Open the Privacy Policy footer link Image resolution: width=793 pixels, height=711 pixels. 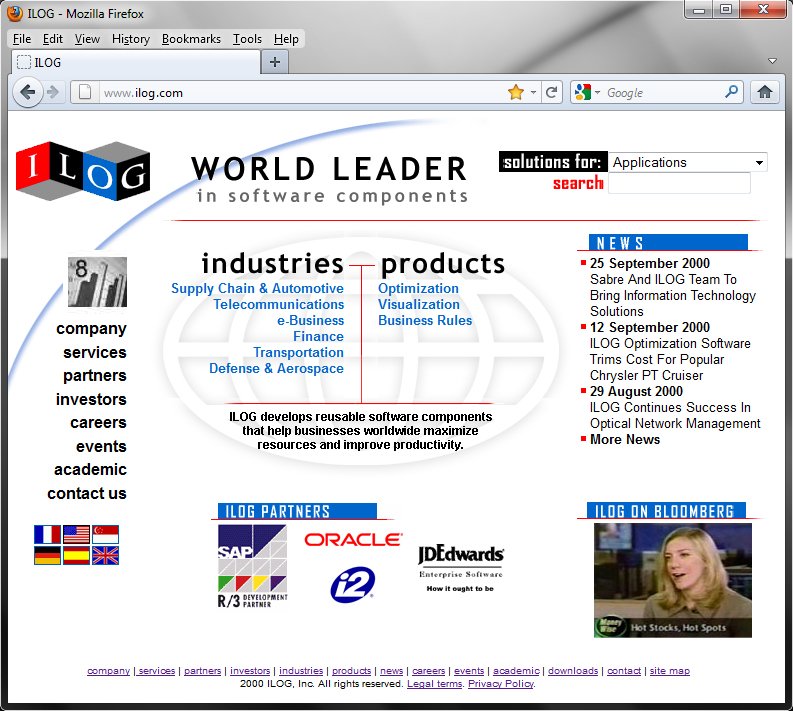click(x=501, y=684)
